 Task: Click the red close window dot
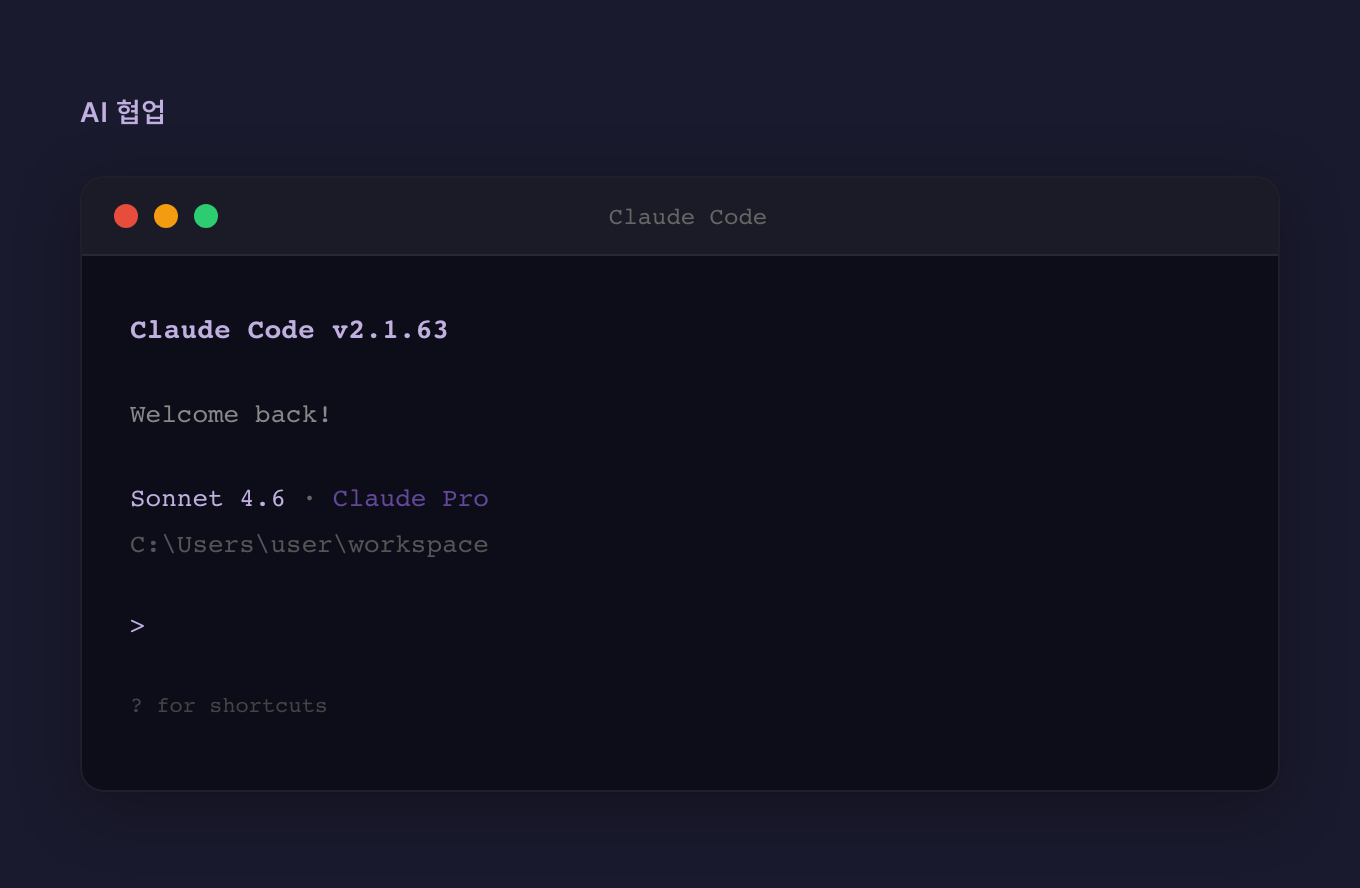(126, 216)
